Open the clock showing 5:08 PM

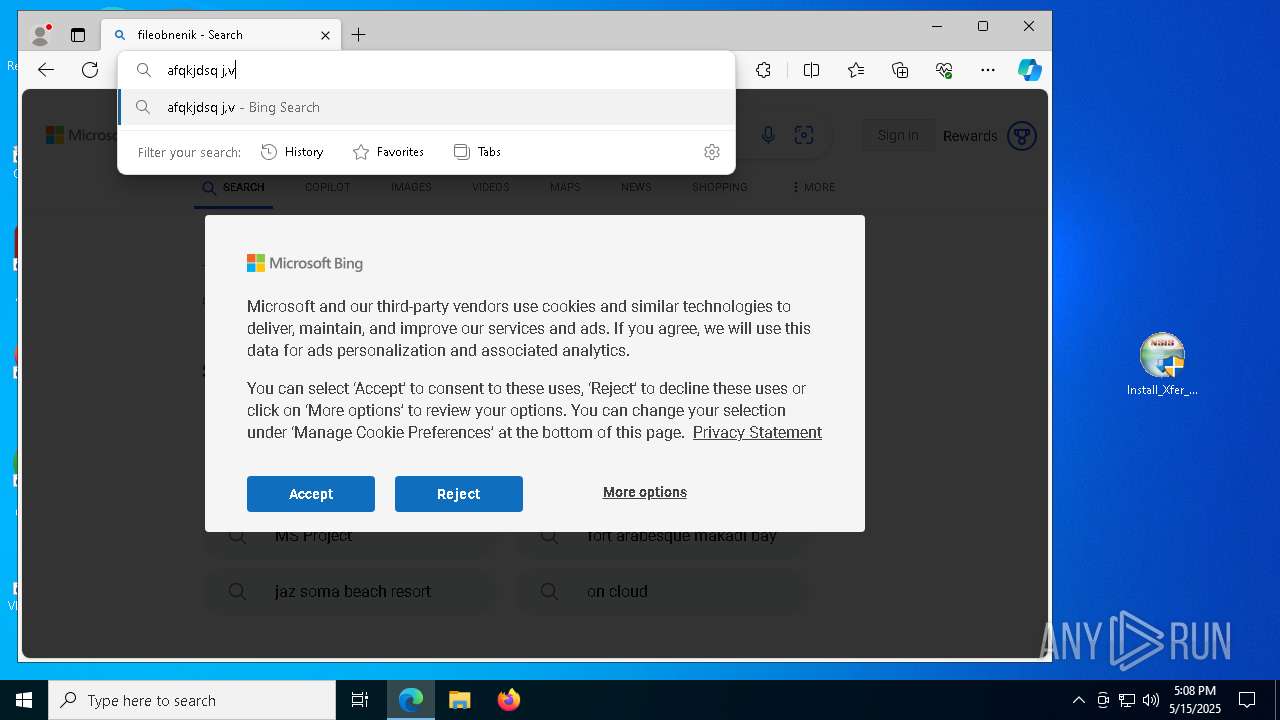[x=1195, y=700]
